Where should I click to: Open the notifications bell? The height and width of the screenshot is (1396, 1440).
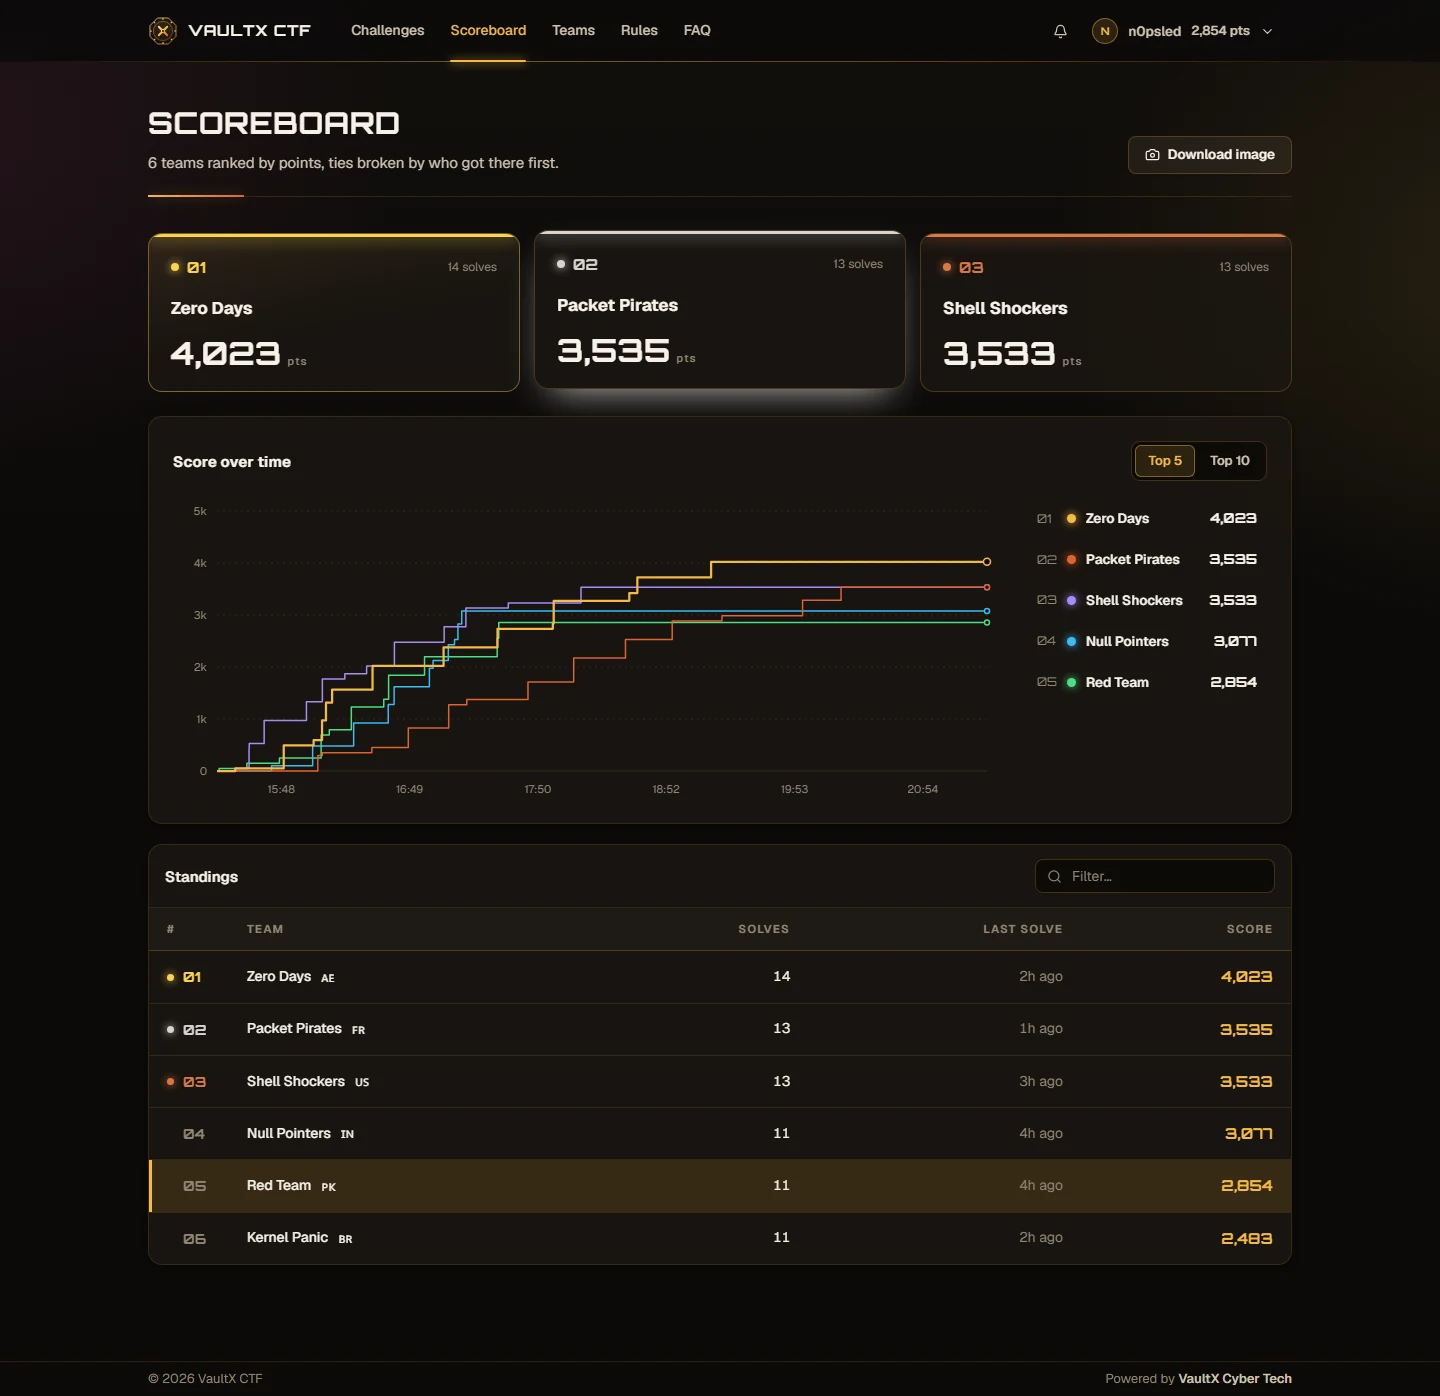point(1060,31)
